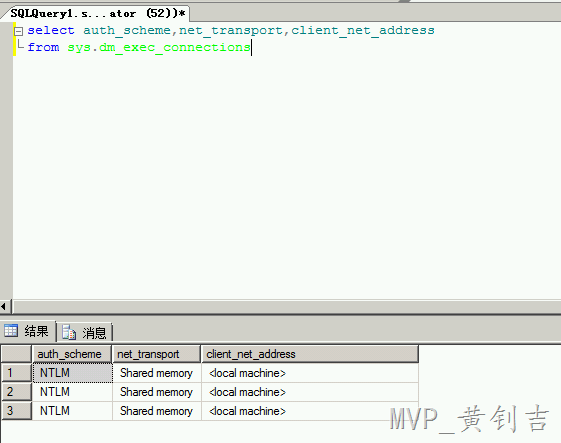
Task: Click the messages document icon
Action: (69, 332)
